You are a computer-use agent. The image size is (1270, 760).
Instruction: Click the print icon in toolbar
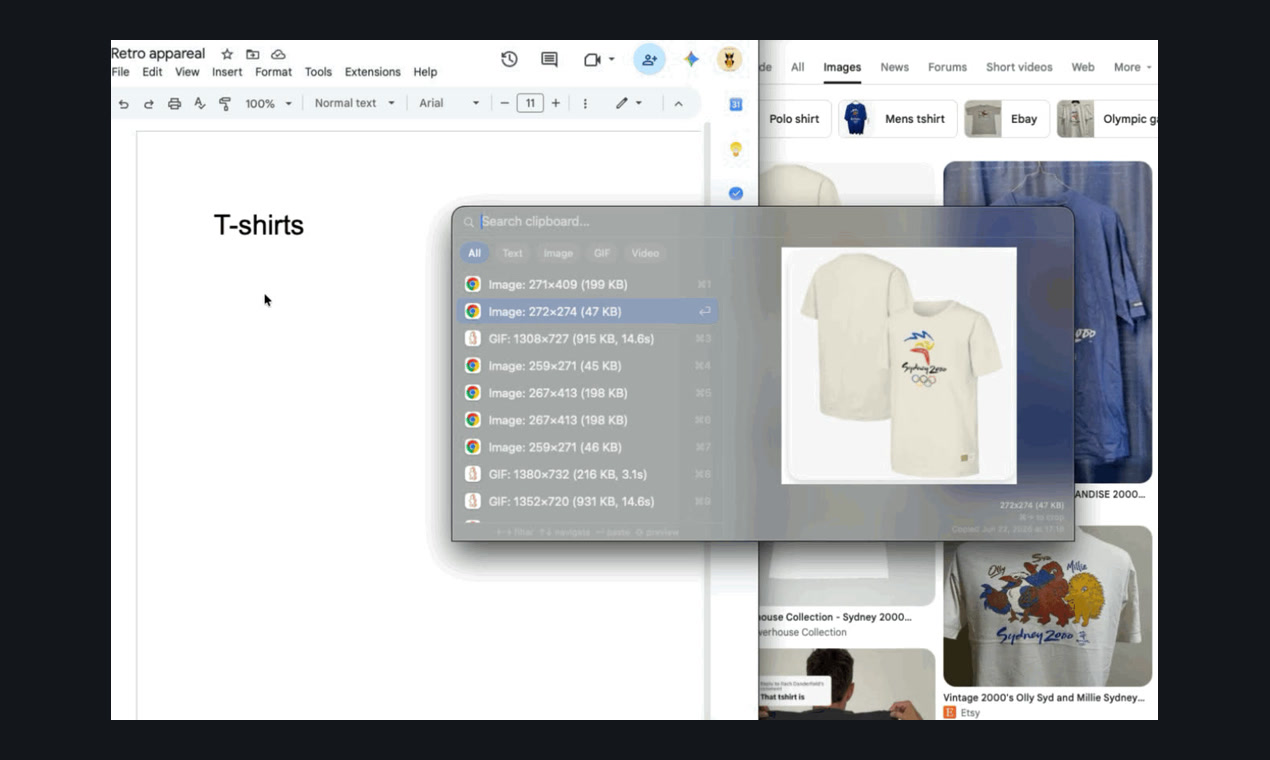175,103
